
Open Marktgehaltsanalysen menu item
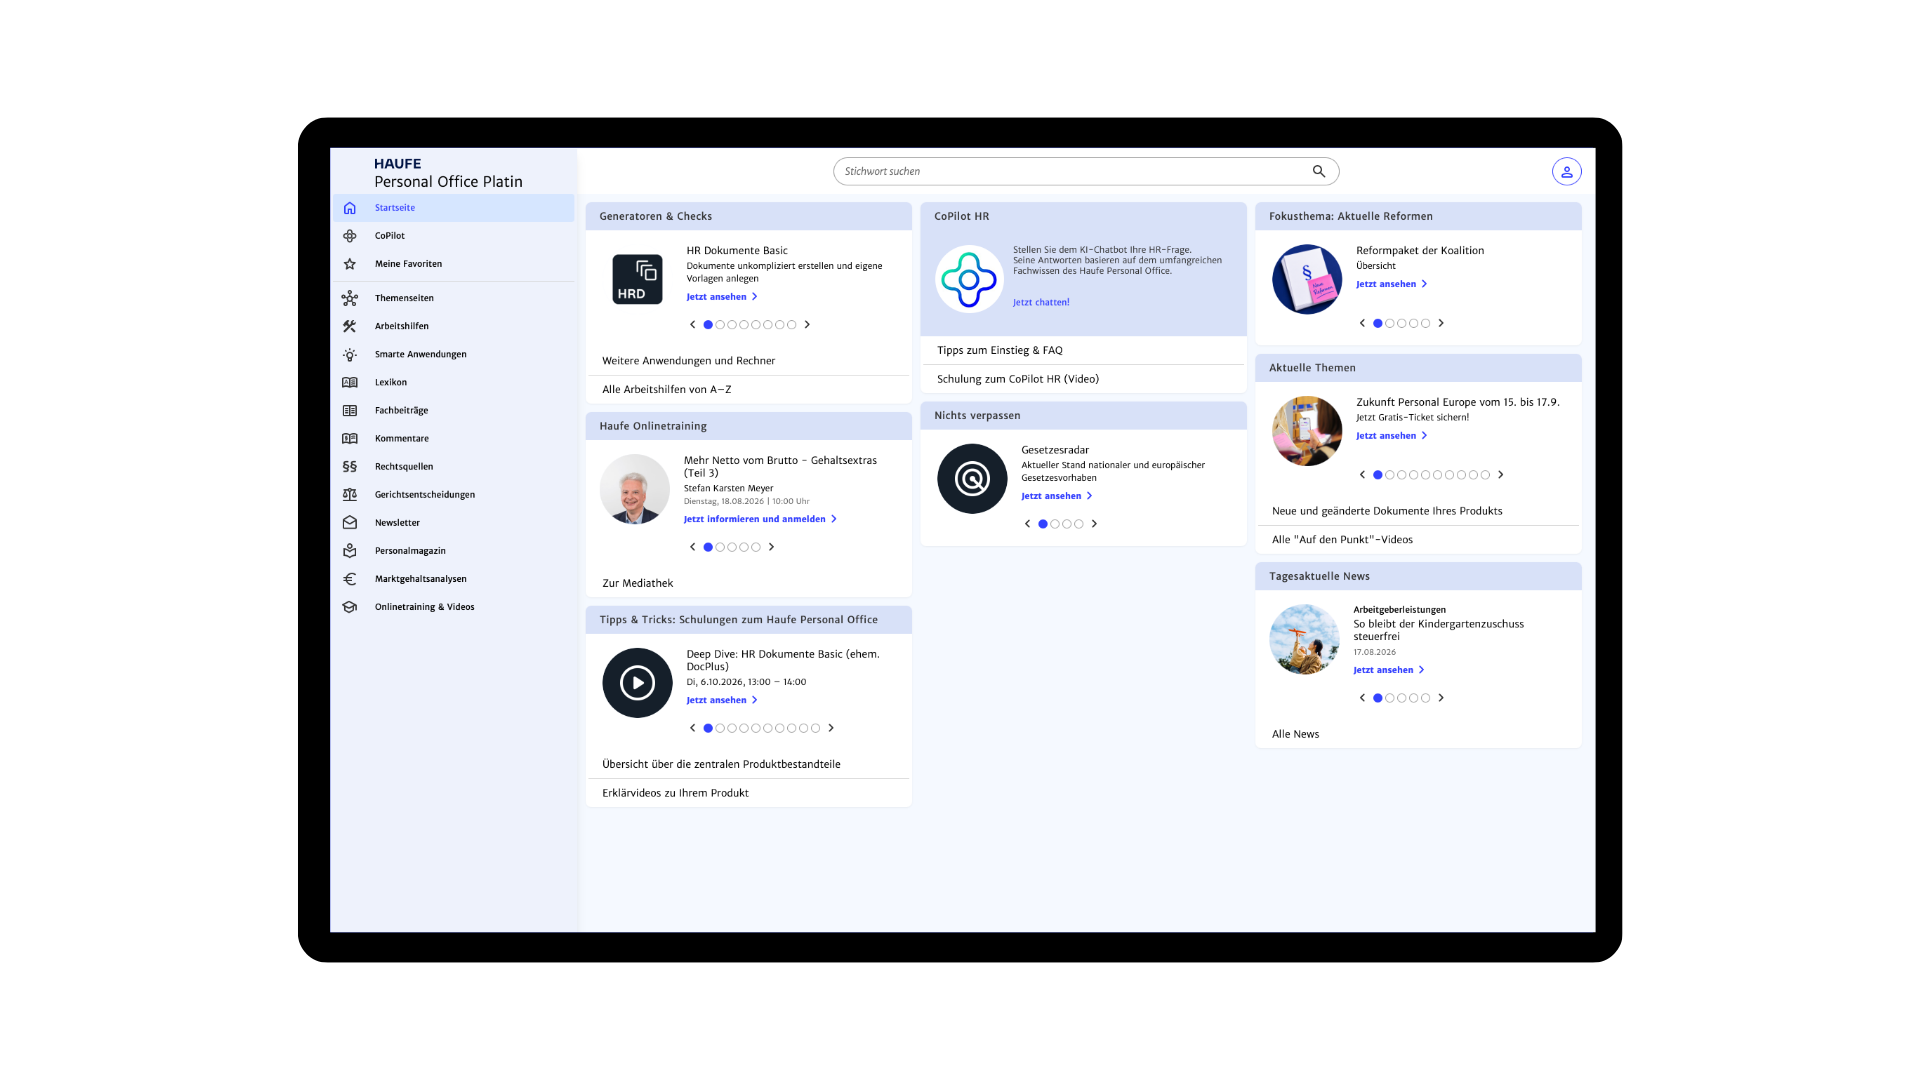tap(454, 579)
